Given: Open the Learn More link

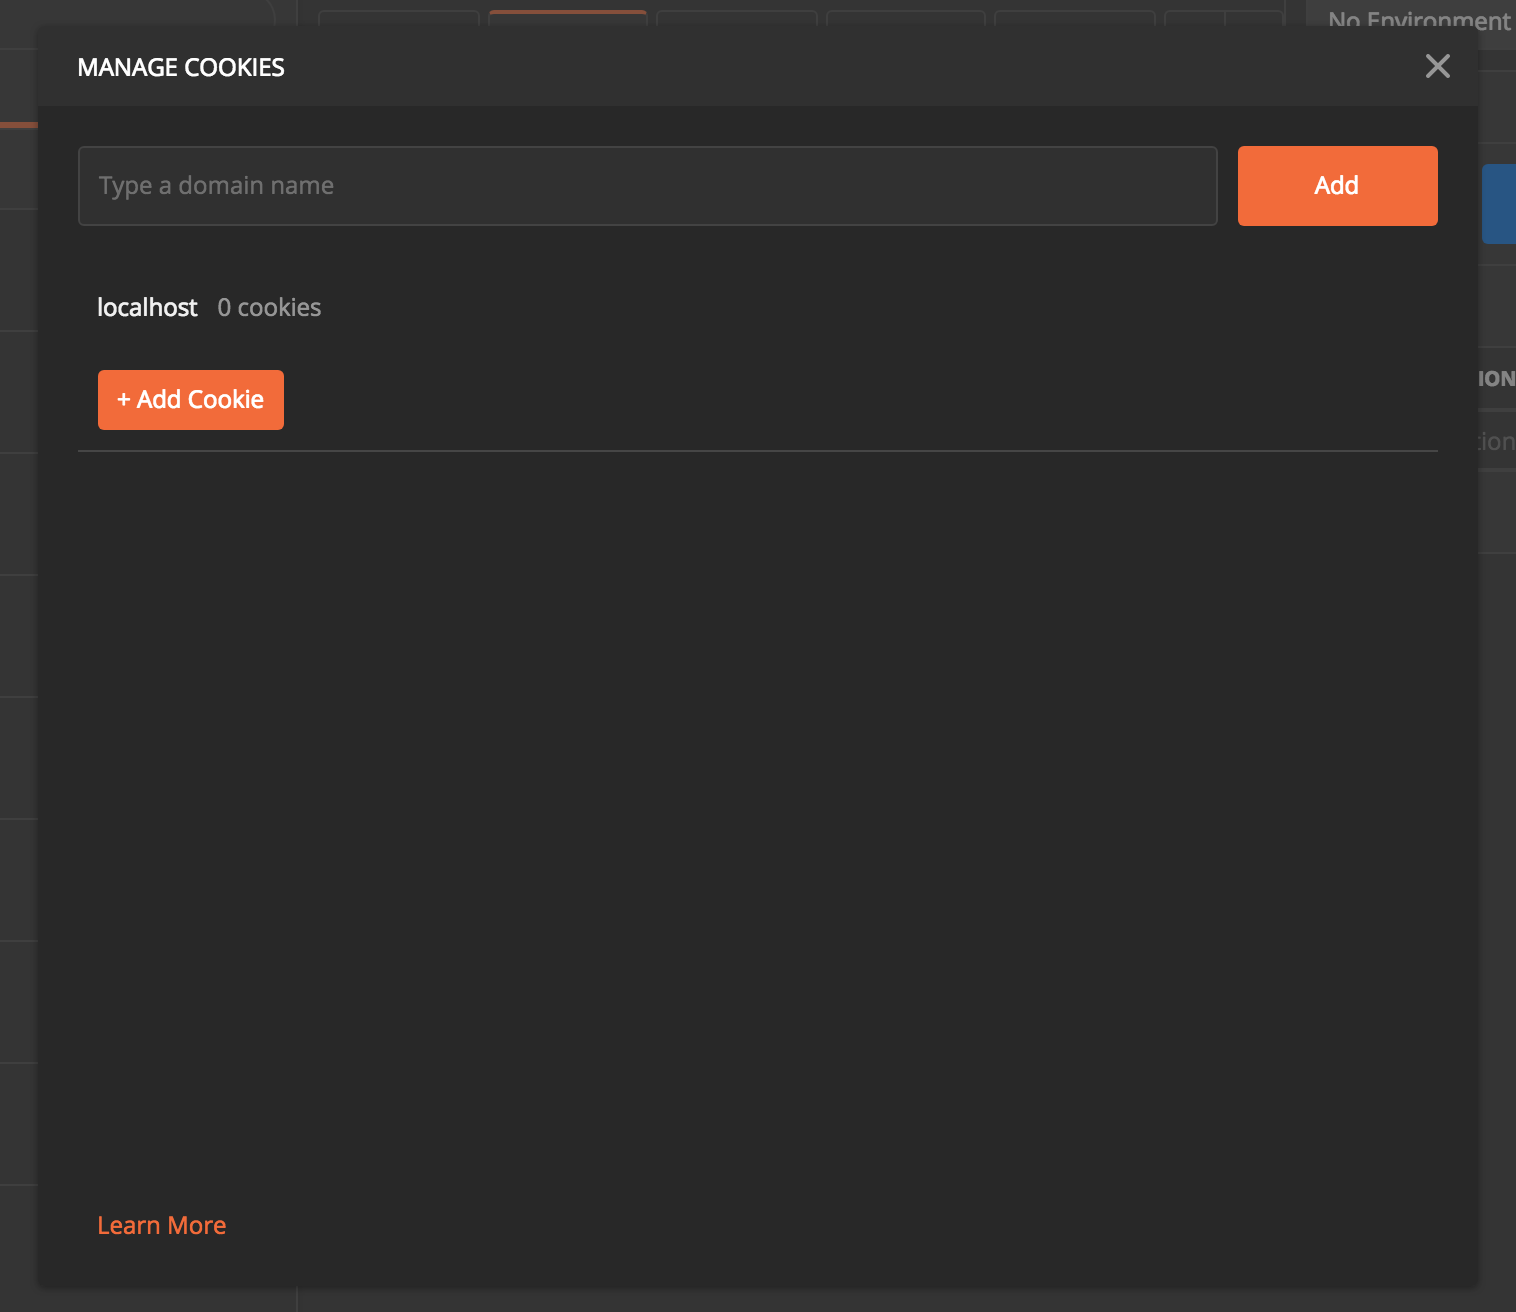Looking at the screenshot, I should point(161,1225).
